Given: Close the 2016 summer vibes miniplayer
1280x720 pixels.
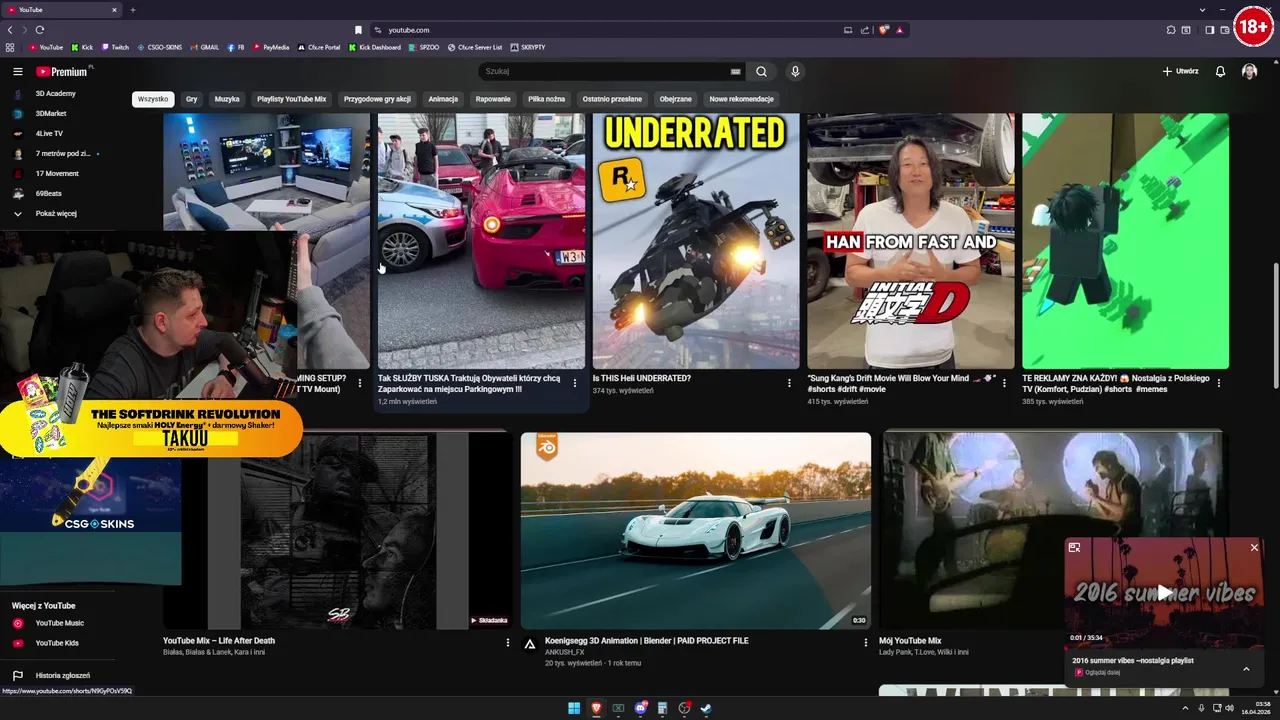Looking at the screenshot, I should pos(1254,548).
